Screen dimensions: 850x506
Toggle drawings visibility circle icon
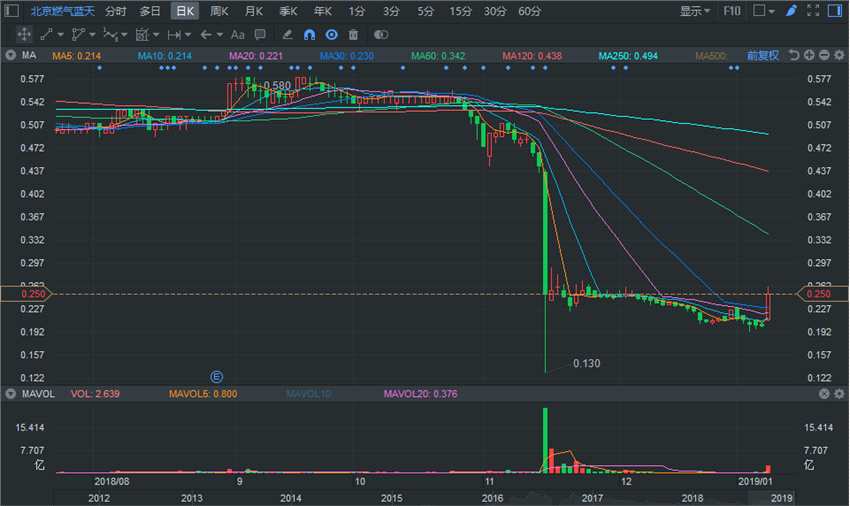tap(331, 35)
